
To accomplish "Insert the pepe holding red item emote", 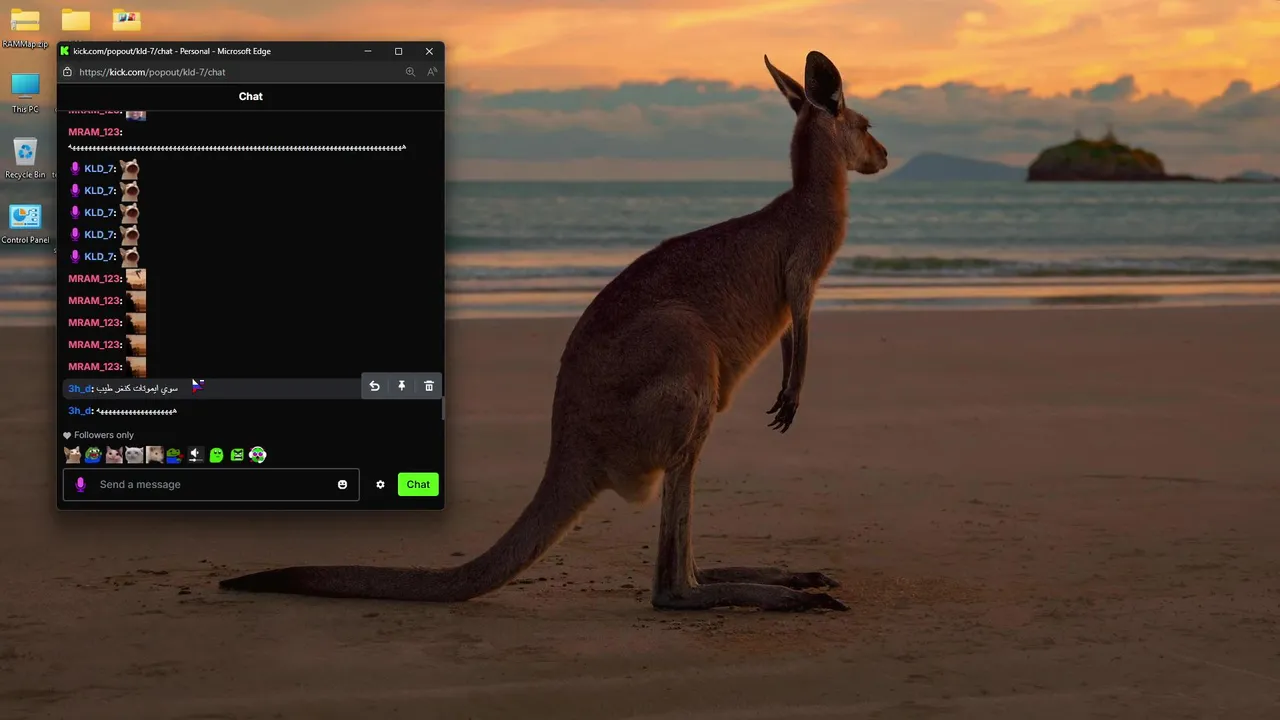I will pos(174,455).
